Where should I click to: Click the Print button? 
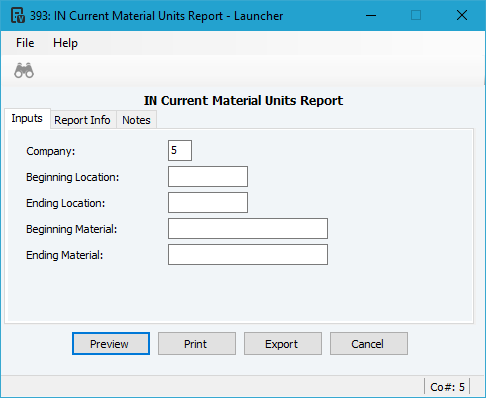197,344
